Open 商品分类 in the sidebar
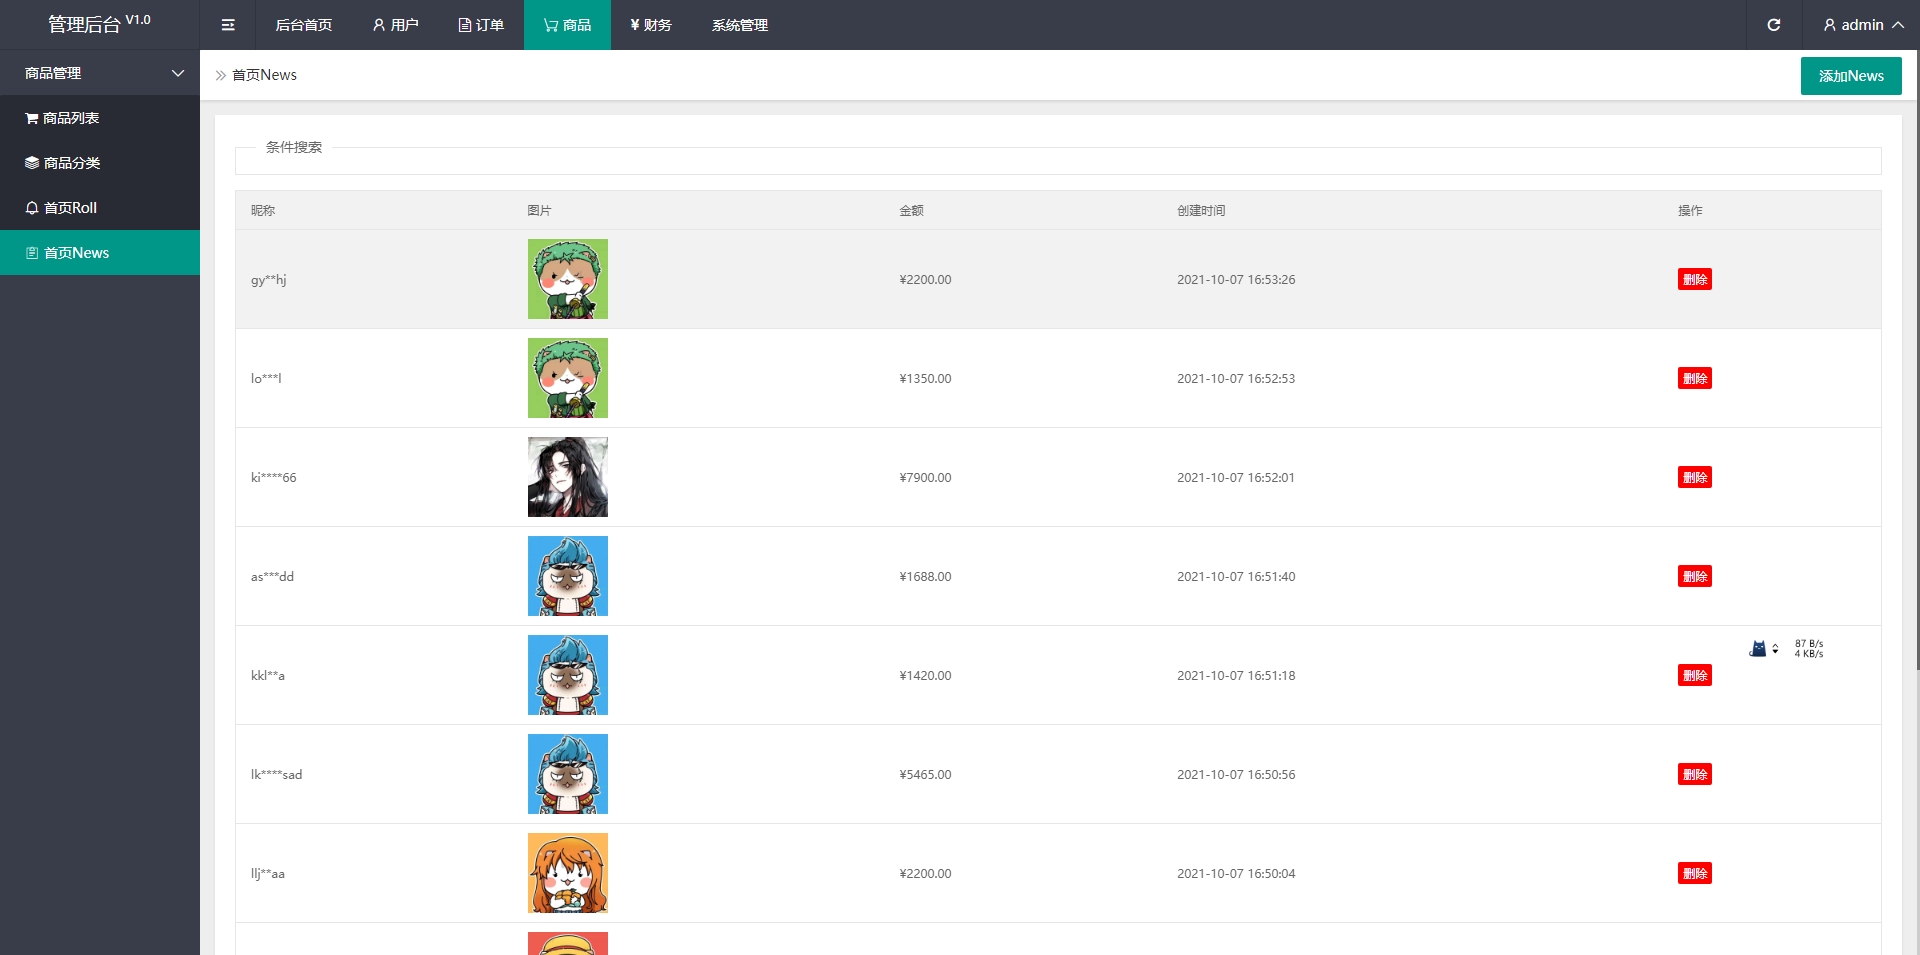The height and width of the screenshot is (955, 1920). (71, 163)
